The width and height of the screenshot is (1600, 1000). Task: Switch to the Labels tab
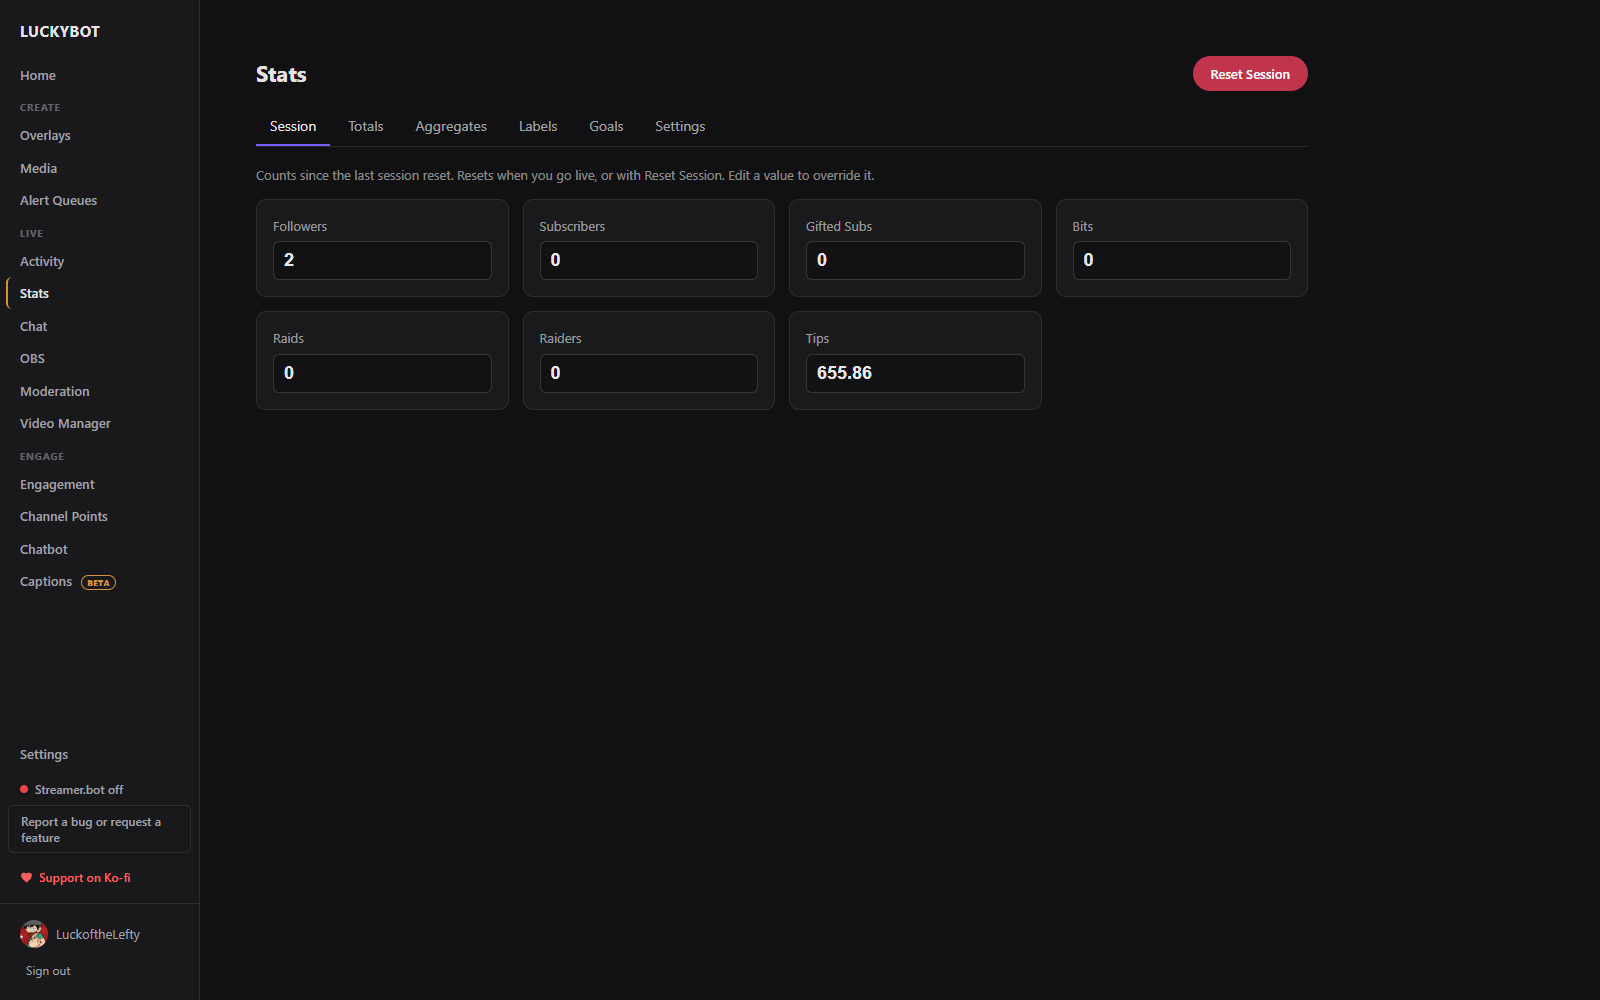pyautogui.click(x=538, y=126)
